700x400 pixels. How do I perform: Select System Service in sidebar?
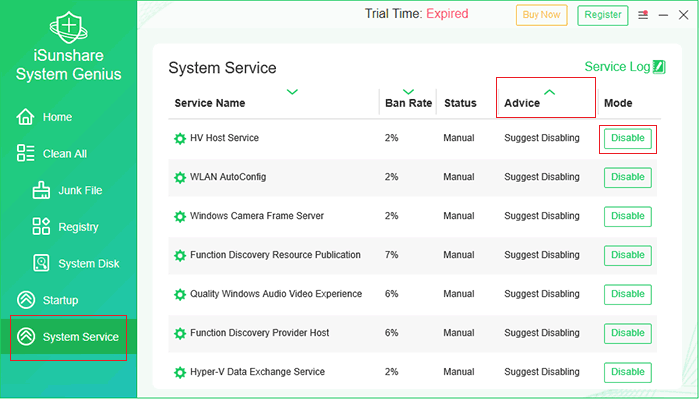click(x=68, y=337)
